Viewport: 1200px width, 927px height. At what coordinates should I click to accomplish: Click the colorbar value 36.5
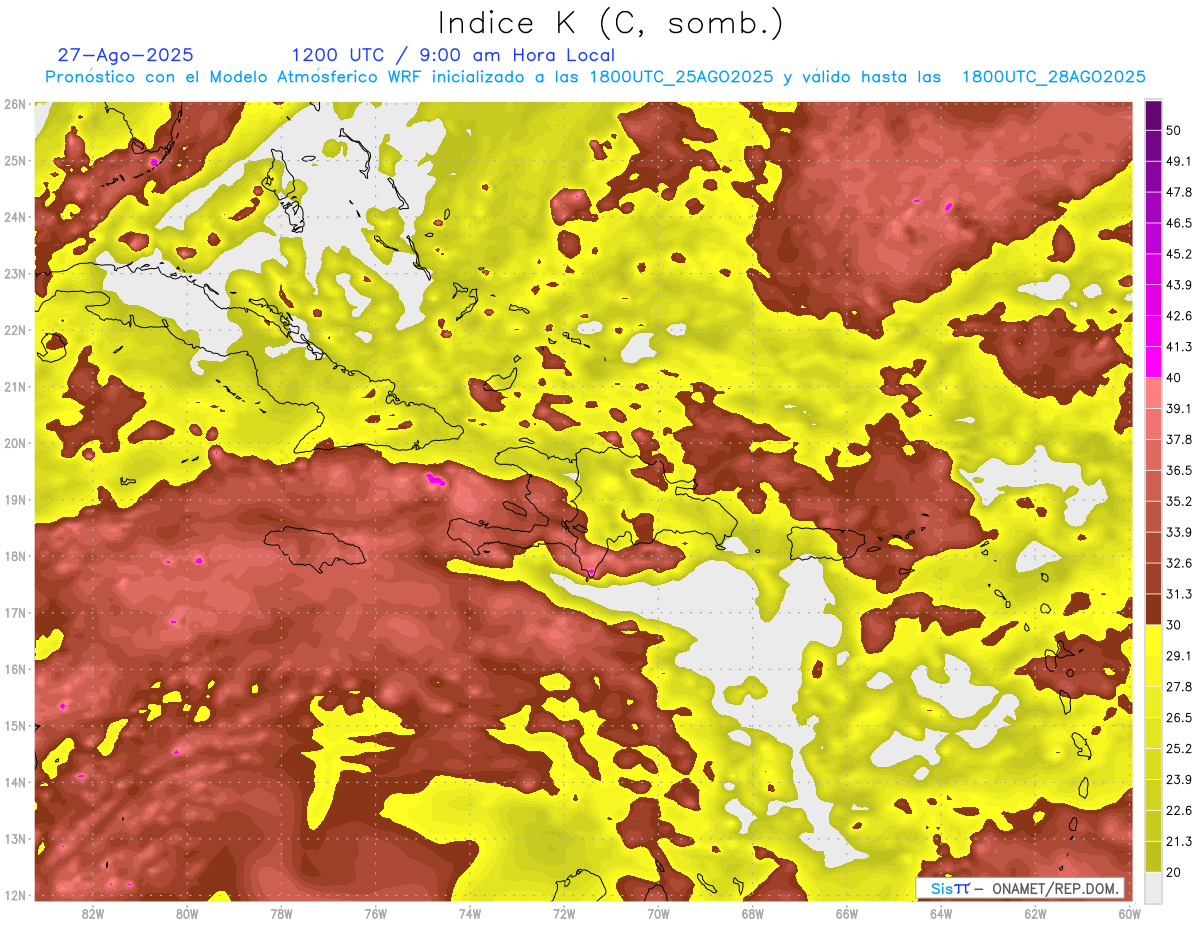(1179, 470)
